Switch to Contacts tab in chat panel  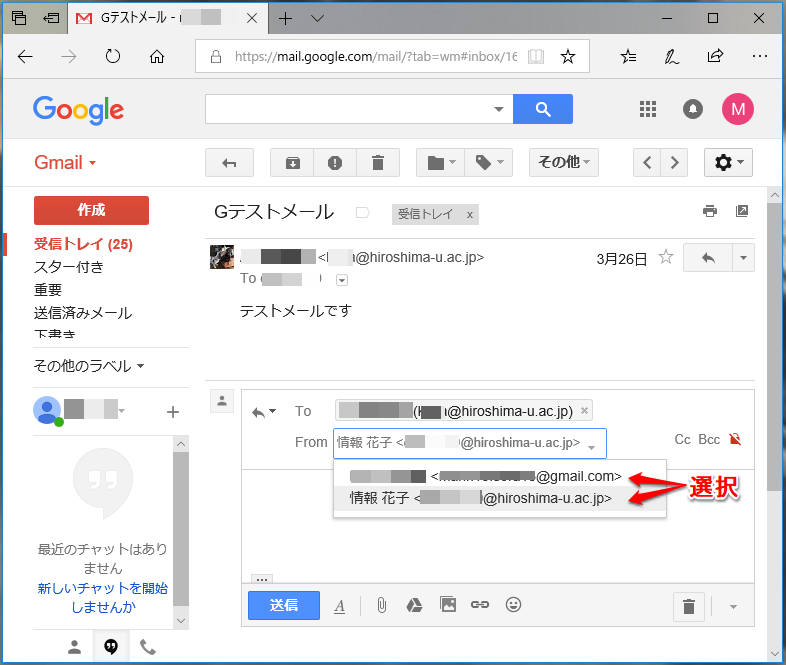point(74,647)
